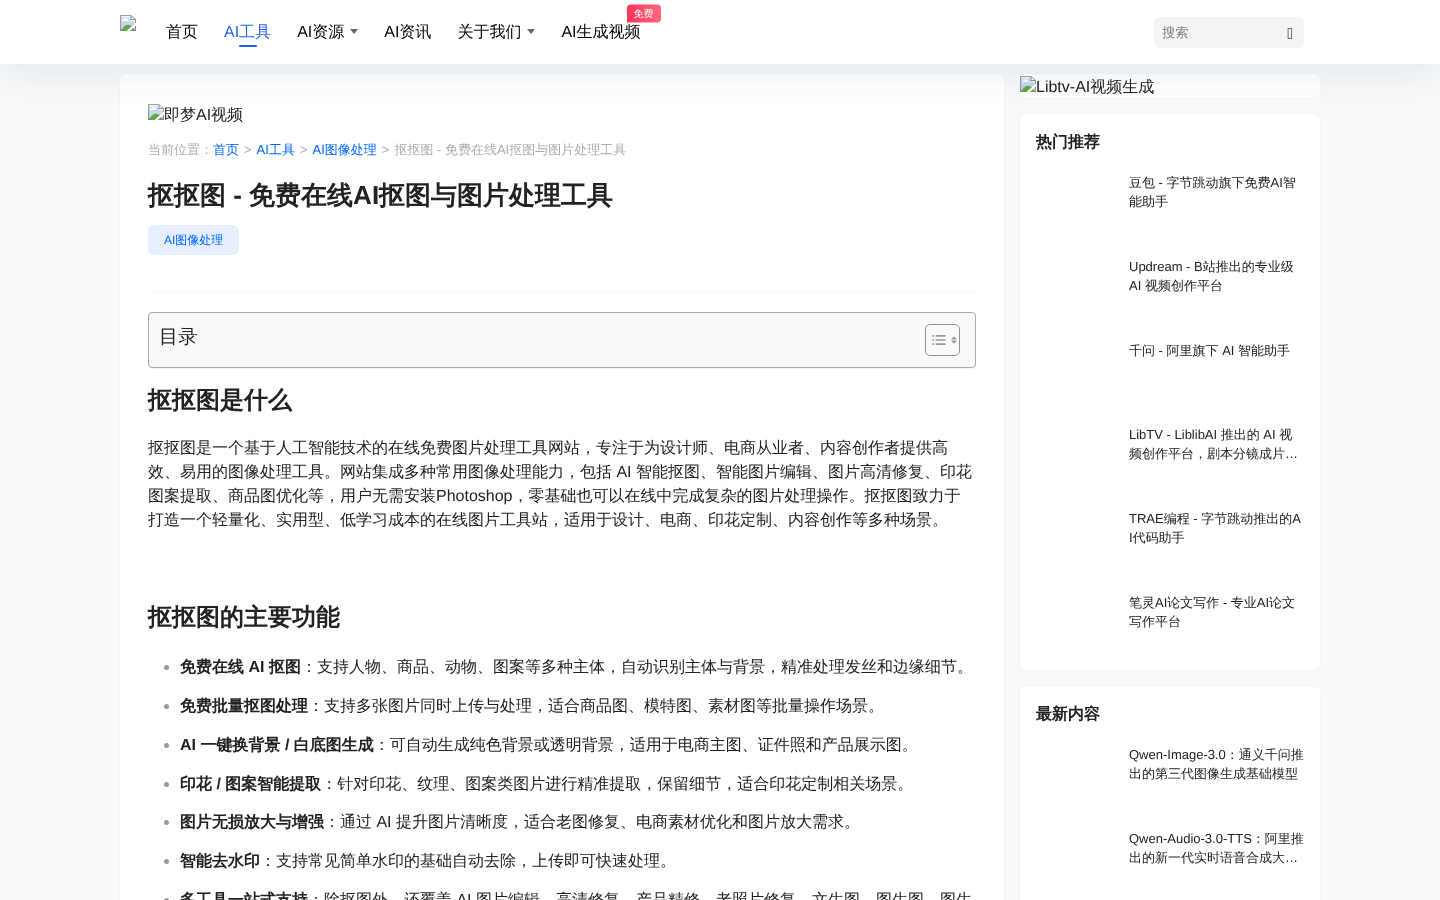Viewport: 1440px width, 900px height.
Task: Open the AI资讯 nav item
Action: (x=407, y=32)
